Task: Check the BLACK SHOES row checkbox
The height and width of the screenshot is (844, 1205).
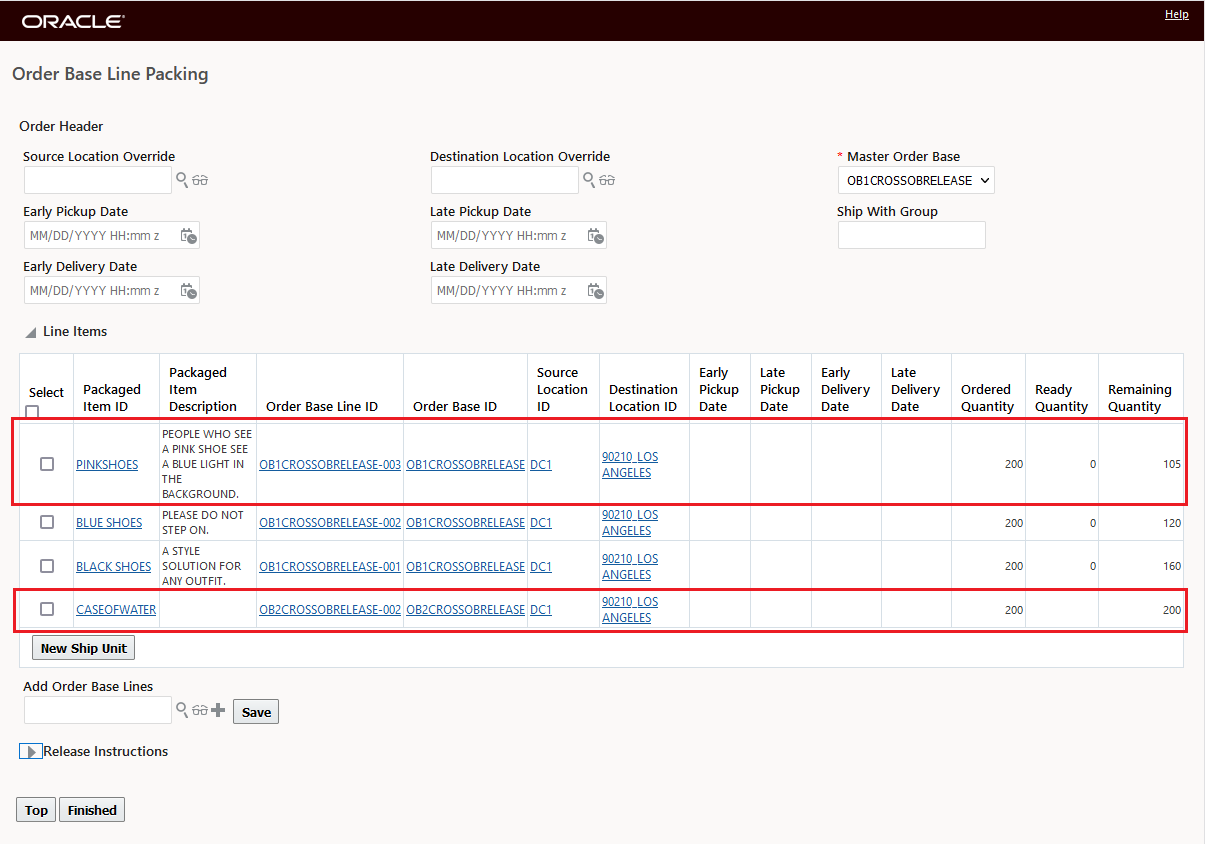Action: [x=47, y=566]
